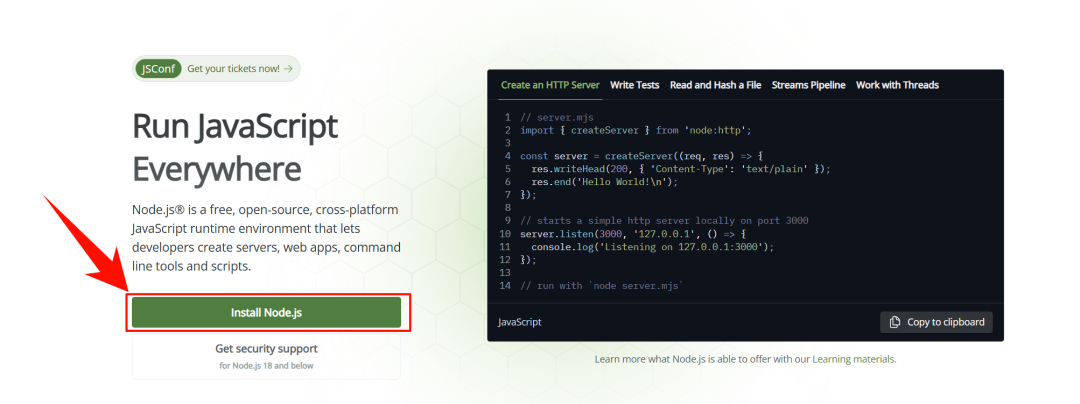Follow the Get your tickets now link
The image size is (1080, 404).
pyautogui.click(x=233, y=69)
